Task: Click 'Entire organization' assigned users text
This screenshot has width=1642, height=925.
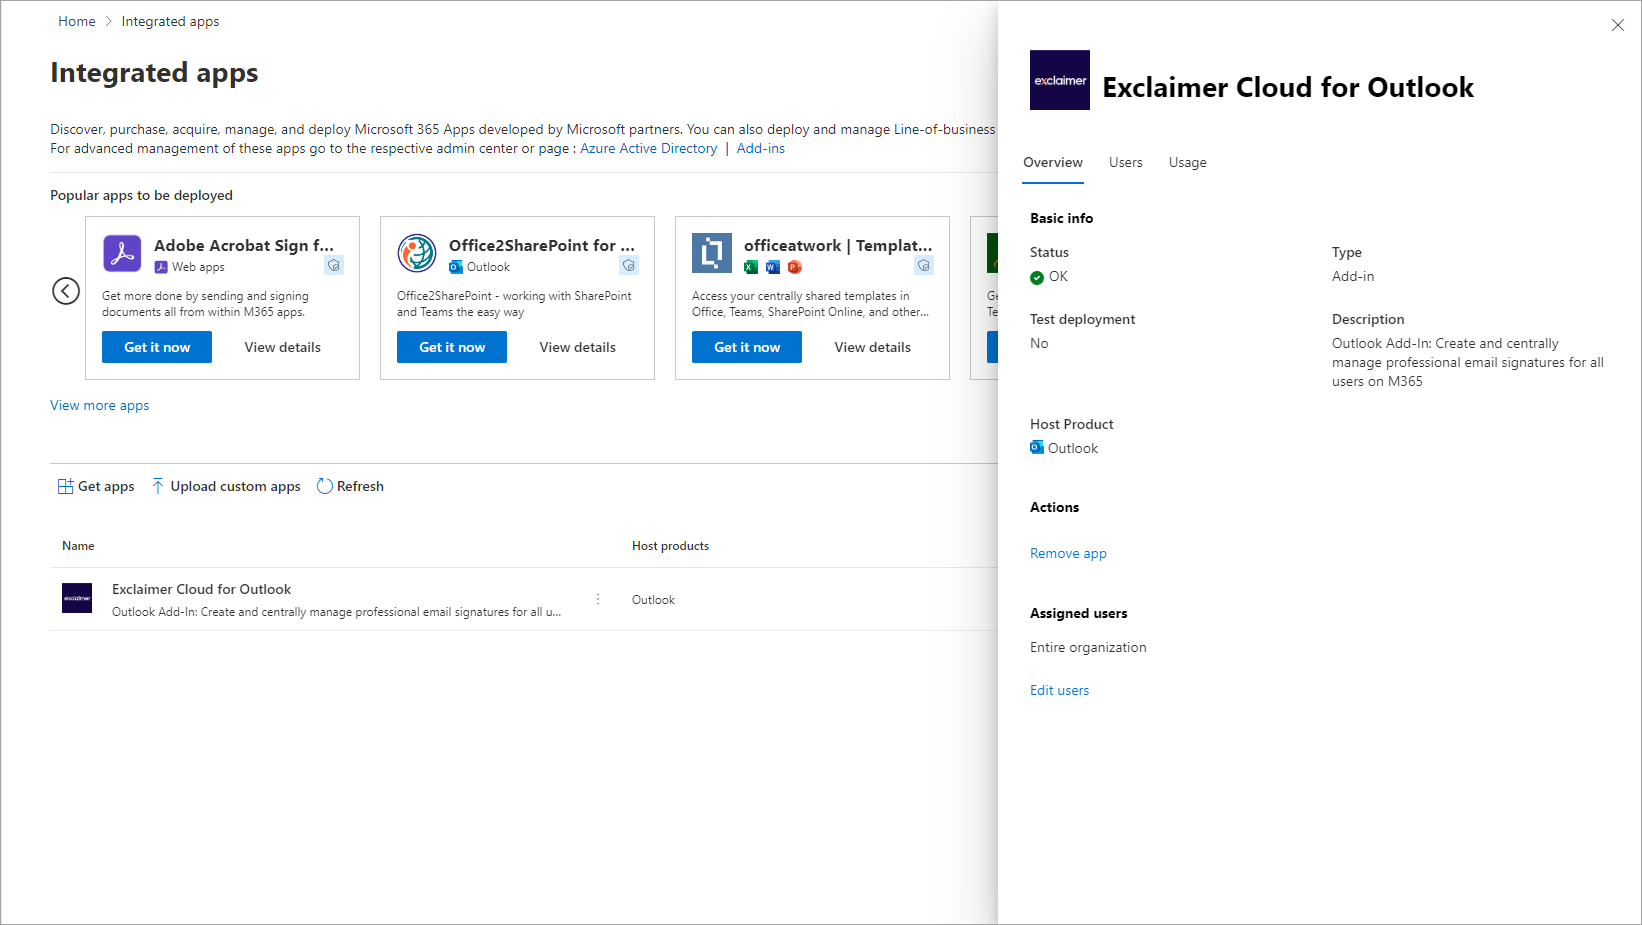Action: click(1088, 647)
